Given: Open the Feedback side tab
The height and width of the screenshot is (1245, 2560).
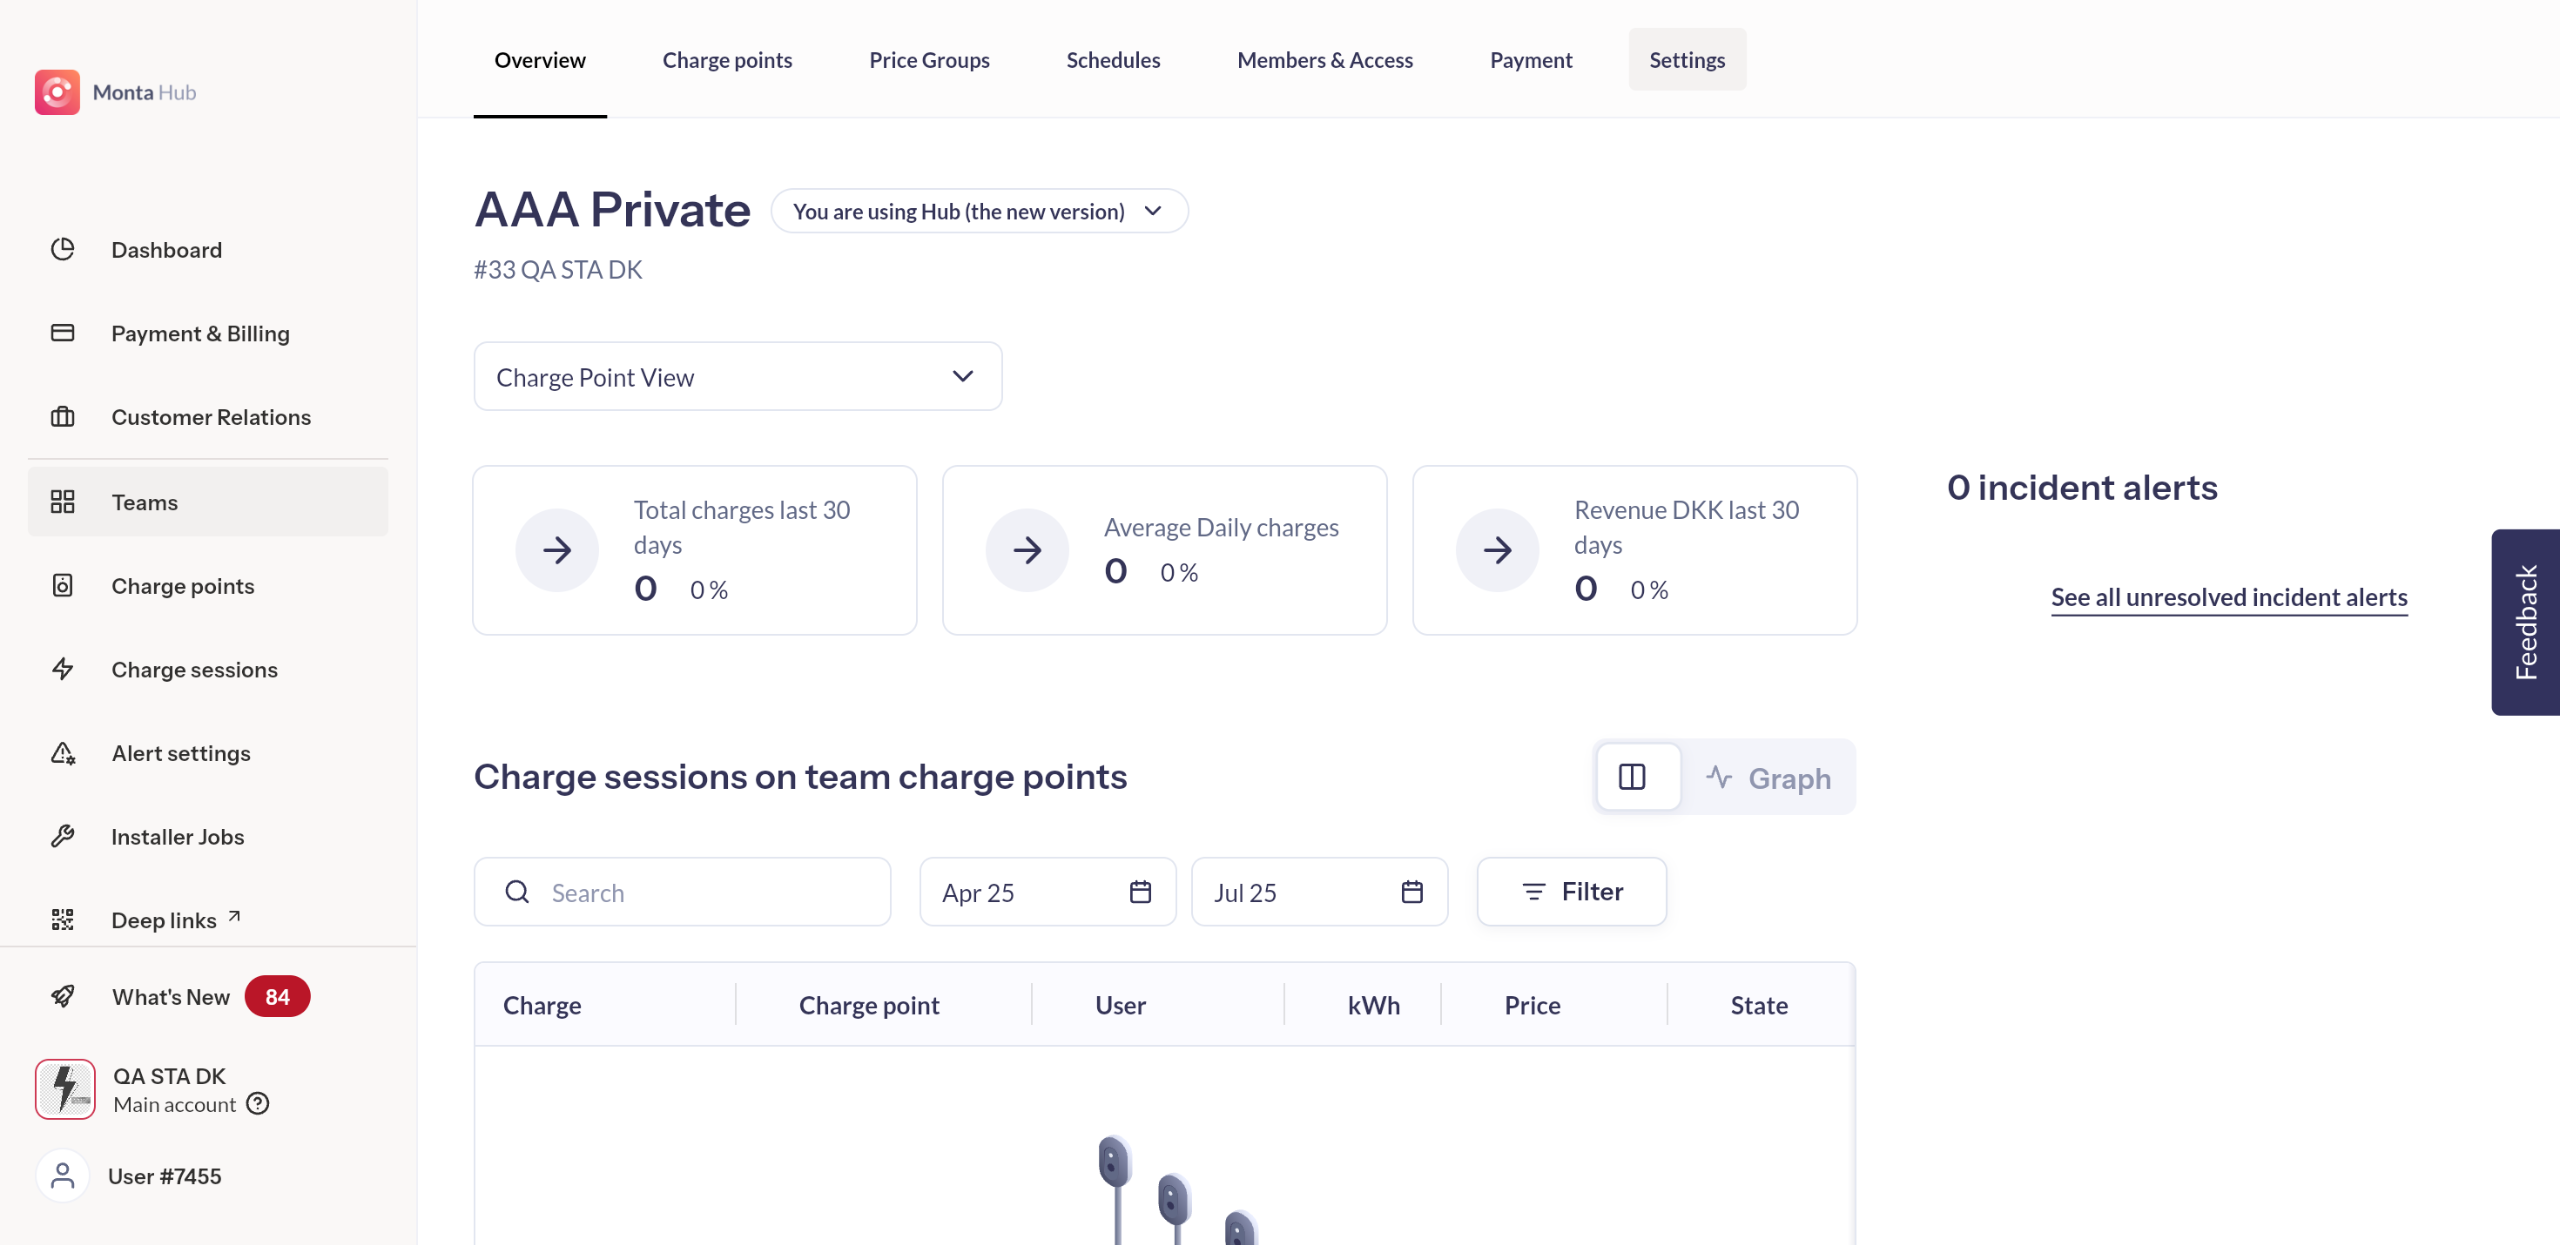Looking at the screenshot, I should 2525,622.
